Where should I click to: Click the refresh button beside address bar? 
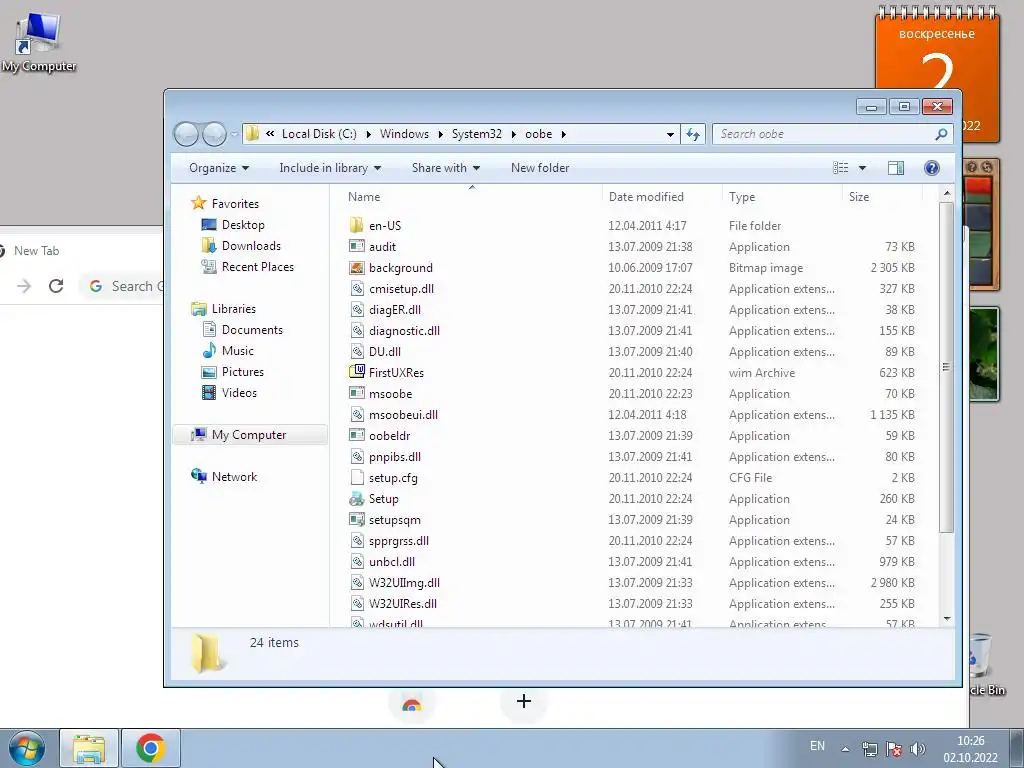point(693,134)
